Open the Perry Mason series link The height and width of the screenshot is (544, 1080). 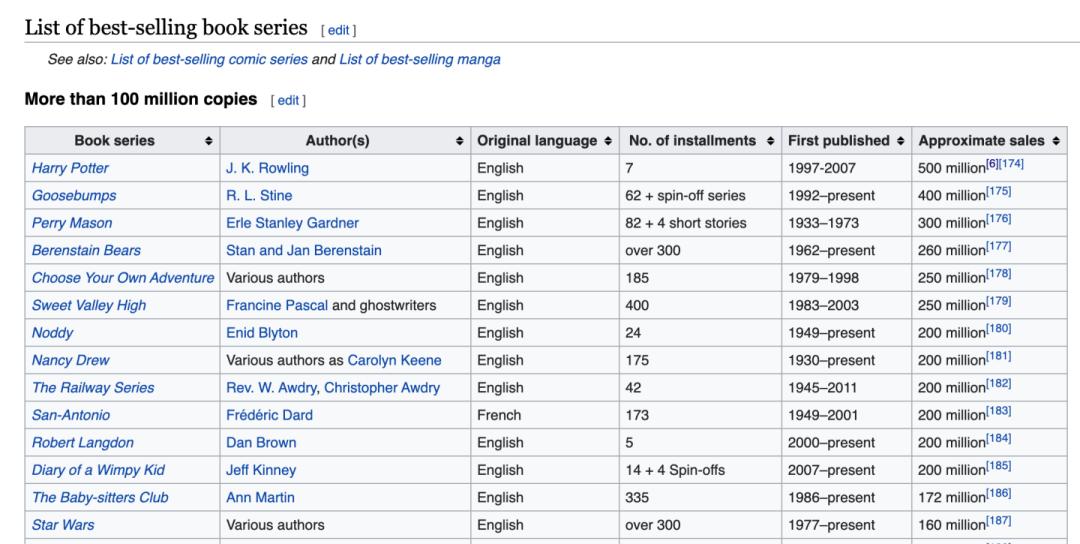[x=72, y=223]
